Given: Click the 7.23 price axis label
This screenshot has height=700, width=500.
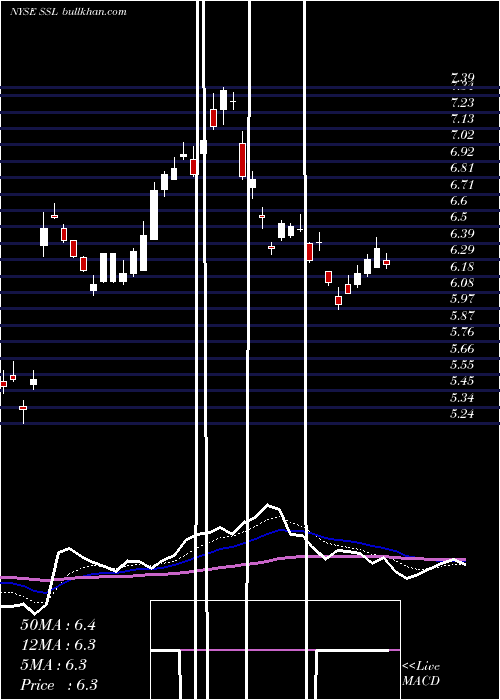Looking at the screenshot, I should coord(462,103).
